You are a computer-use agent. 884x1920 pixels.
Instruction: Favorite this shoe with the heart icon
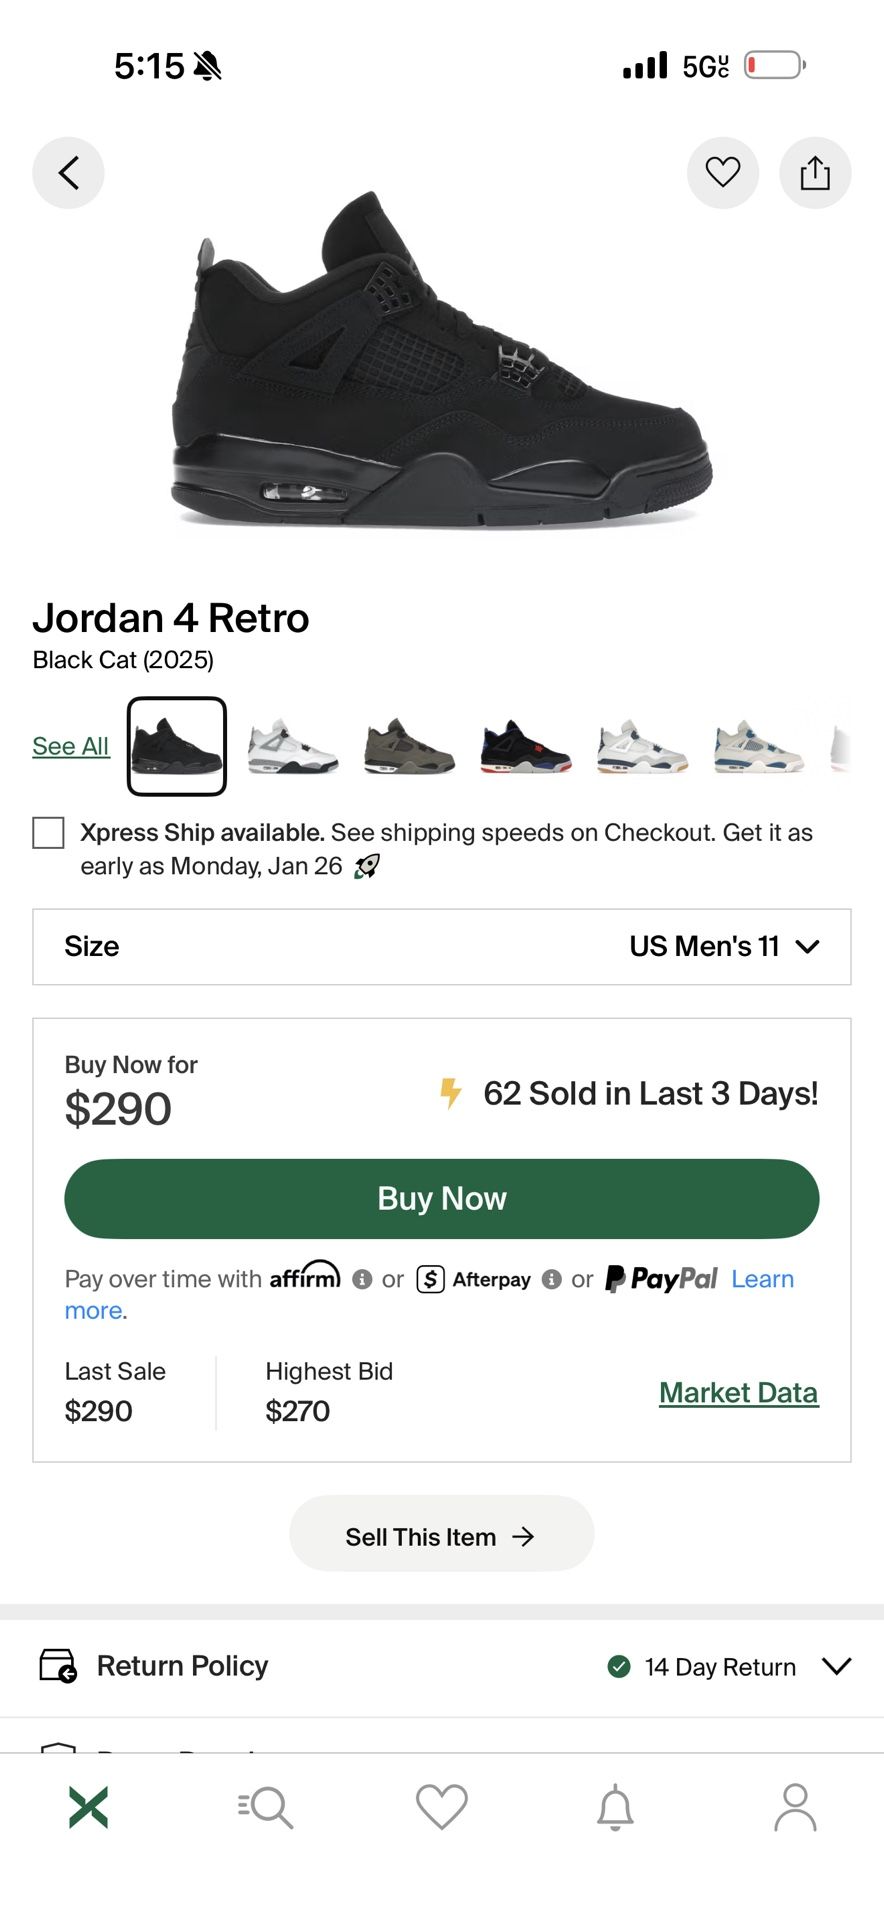tap(722, 173)
